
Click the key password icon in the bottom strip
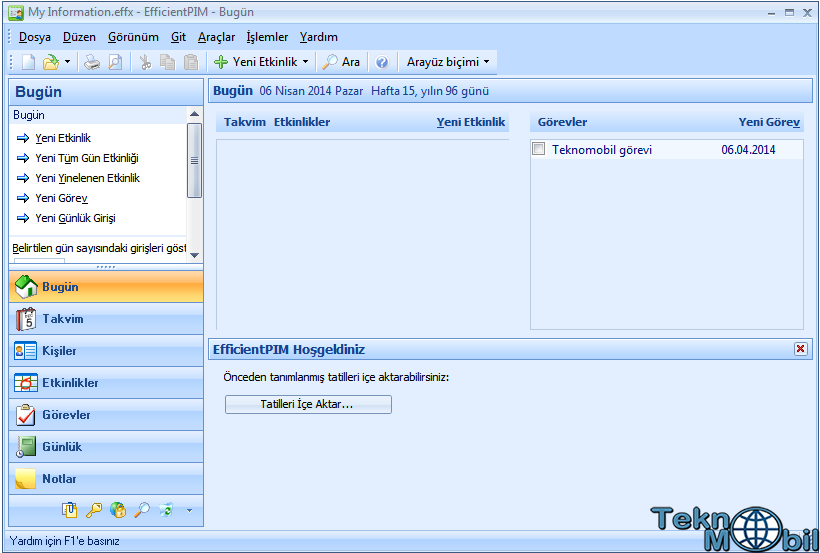pos(94,510)
